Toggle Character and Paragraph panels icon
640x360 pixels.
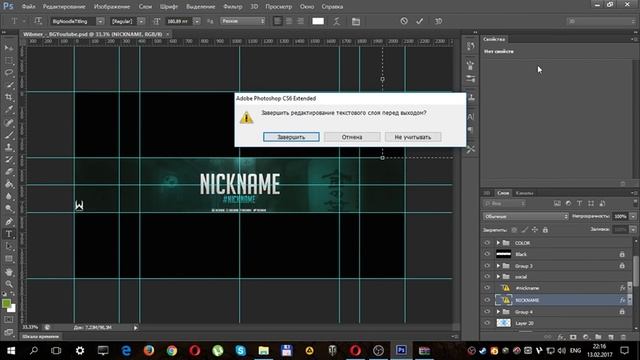(356, 21)
